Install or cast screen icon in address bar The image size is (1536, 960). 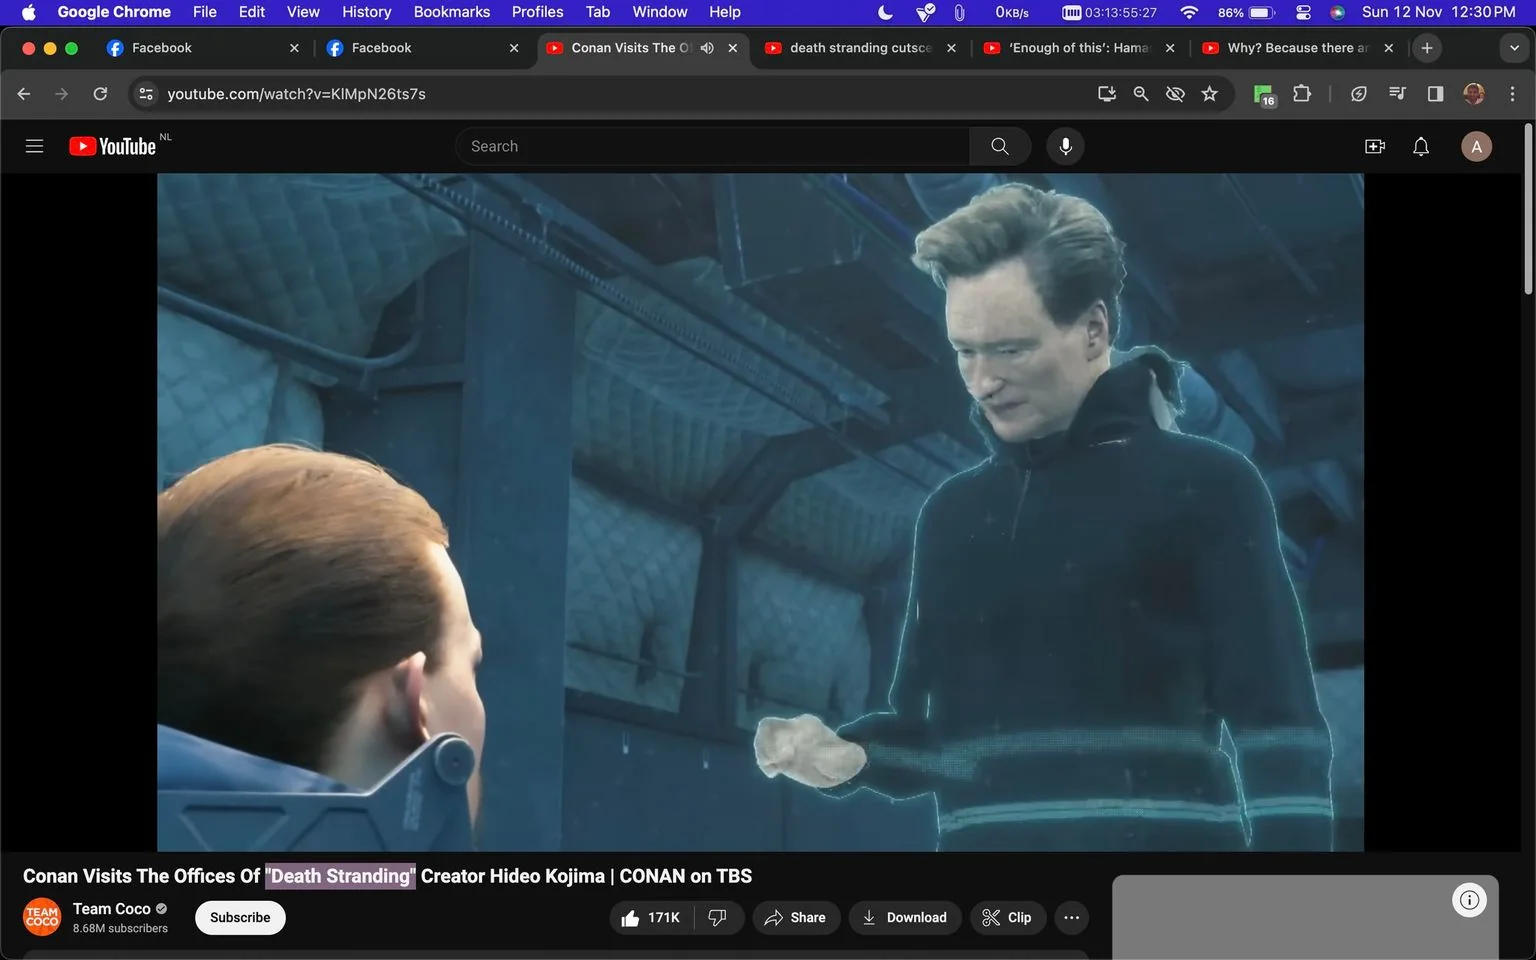[x=1107, y=94]
